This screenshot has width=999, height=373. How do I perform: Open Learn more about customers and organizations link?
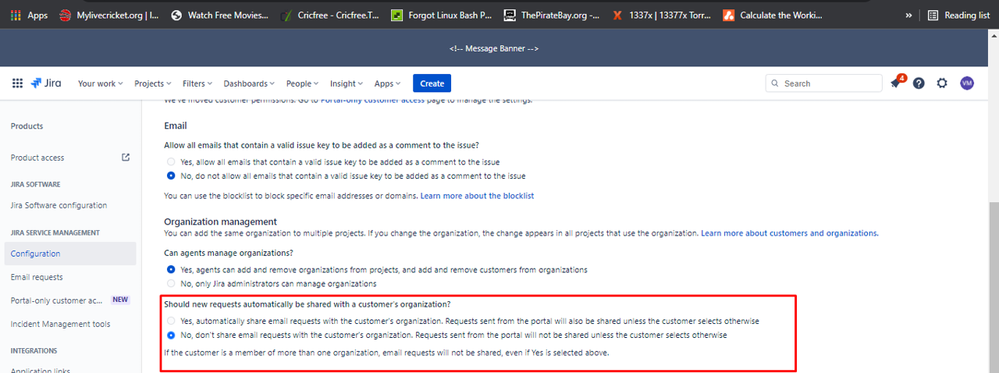click(790, 233)
